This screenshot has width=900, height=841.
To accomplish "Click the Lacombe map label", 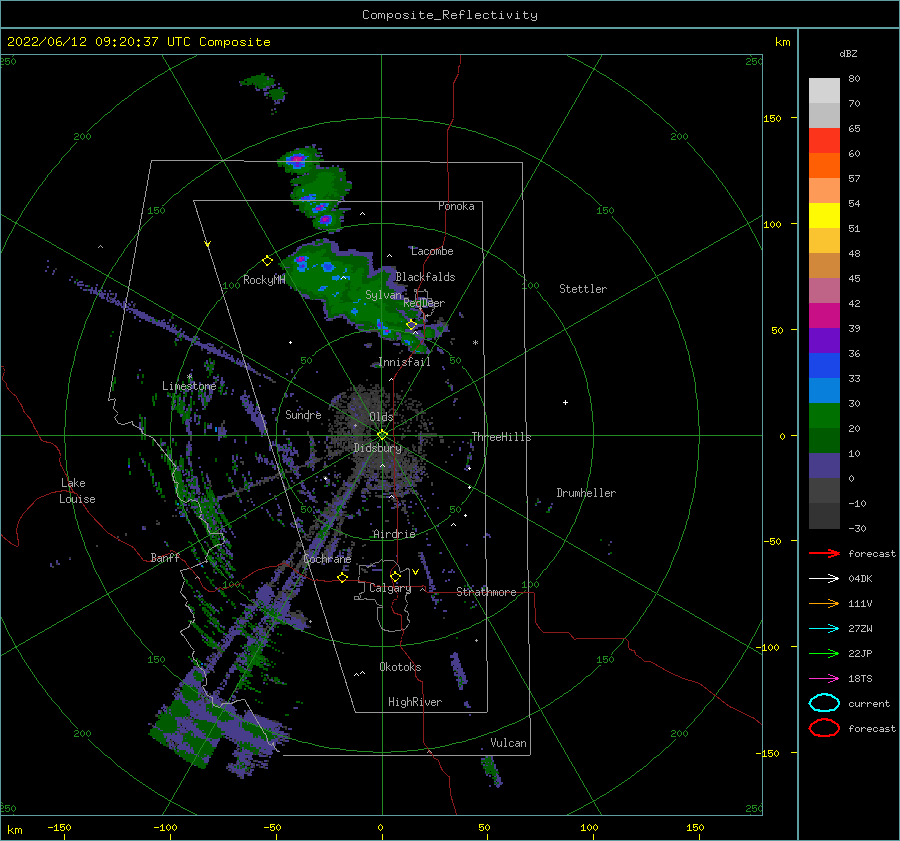I will tap(432, 251).
